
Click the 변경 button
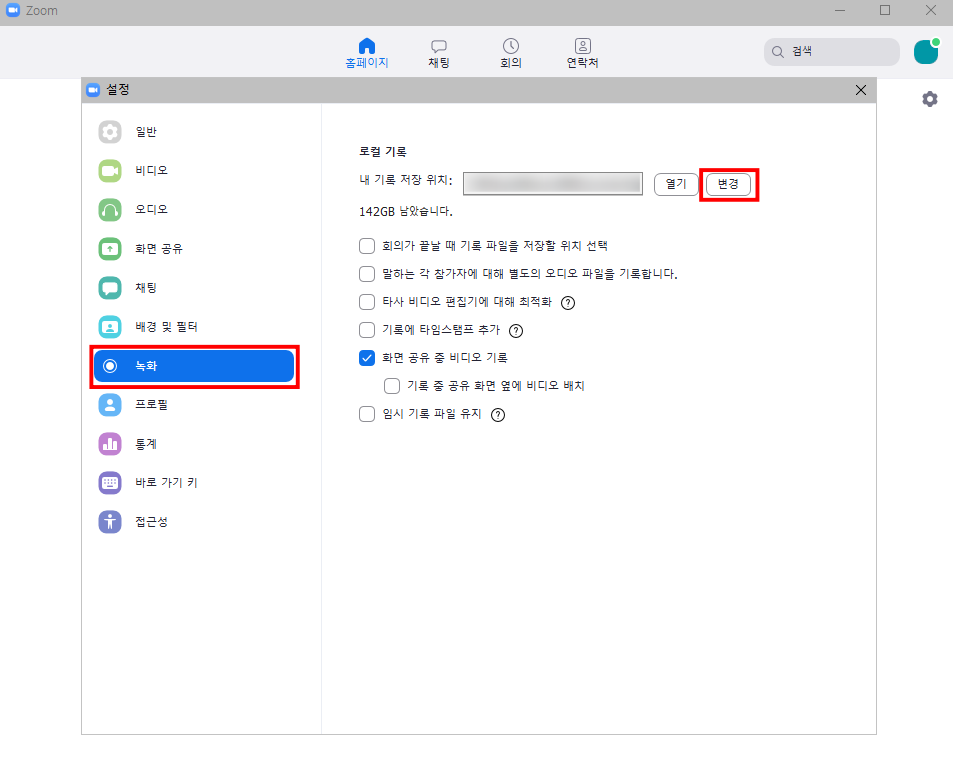click(x=729, y=183)
